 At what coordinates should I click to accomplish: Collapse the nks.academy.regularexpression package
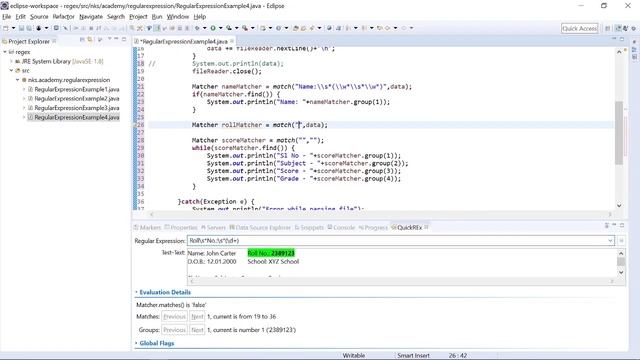18,80
